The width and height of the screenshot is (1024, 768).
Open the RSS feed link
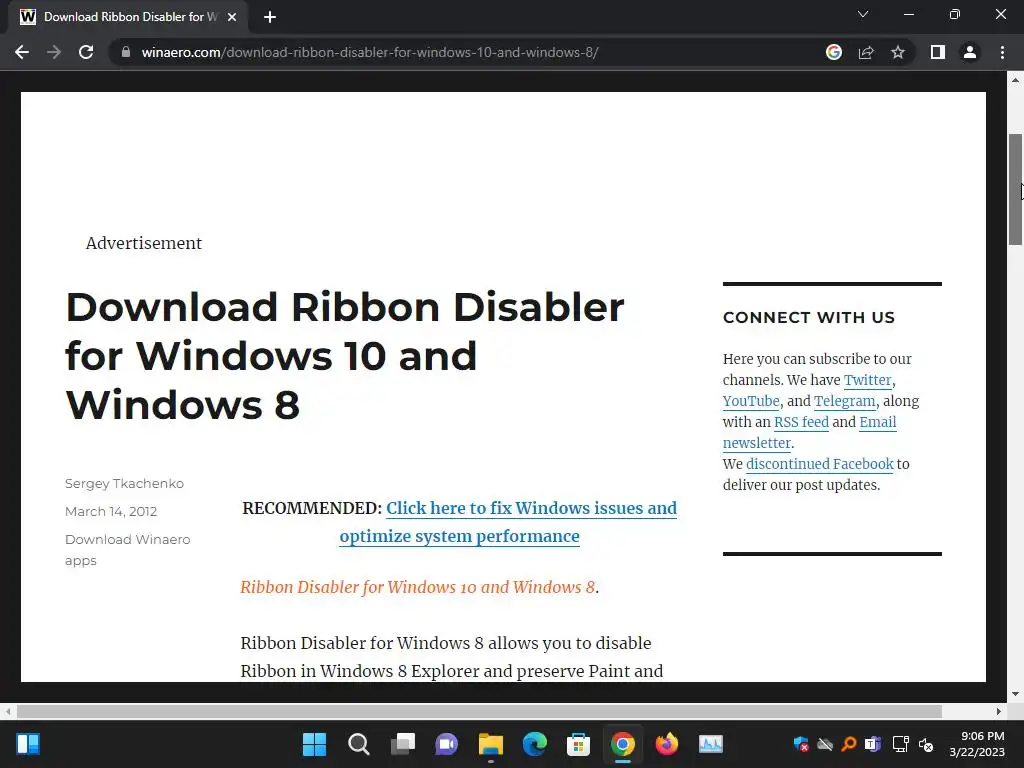pyautogui.click(x=801, y=422)
